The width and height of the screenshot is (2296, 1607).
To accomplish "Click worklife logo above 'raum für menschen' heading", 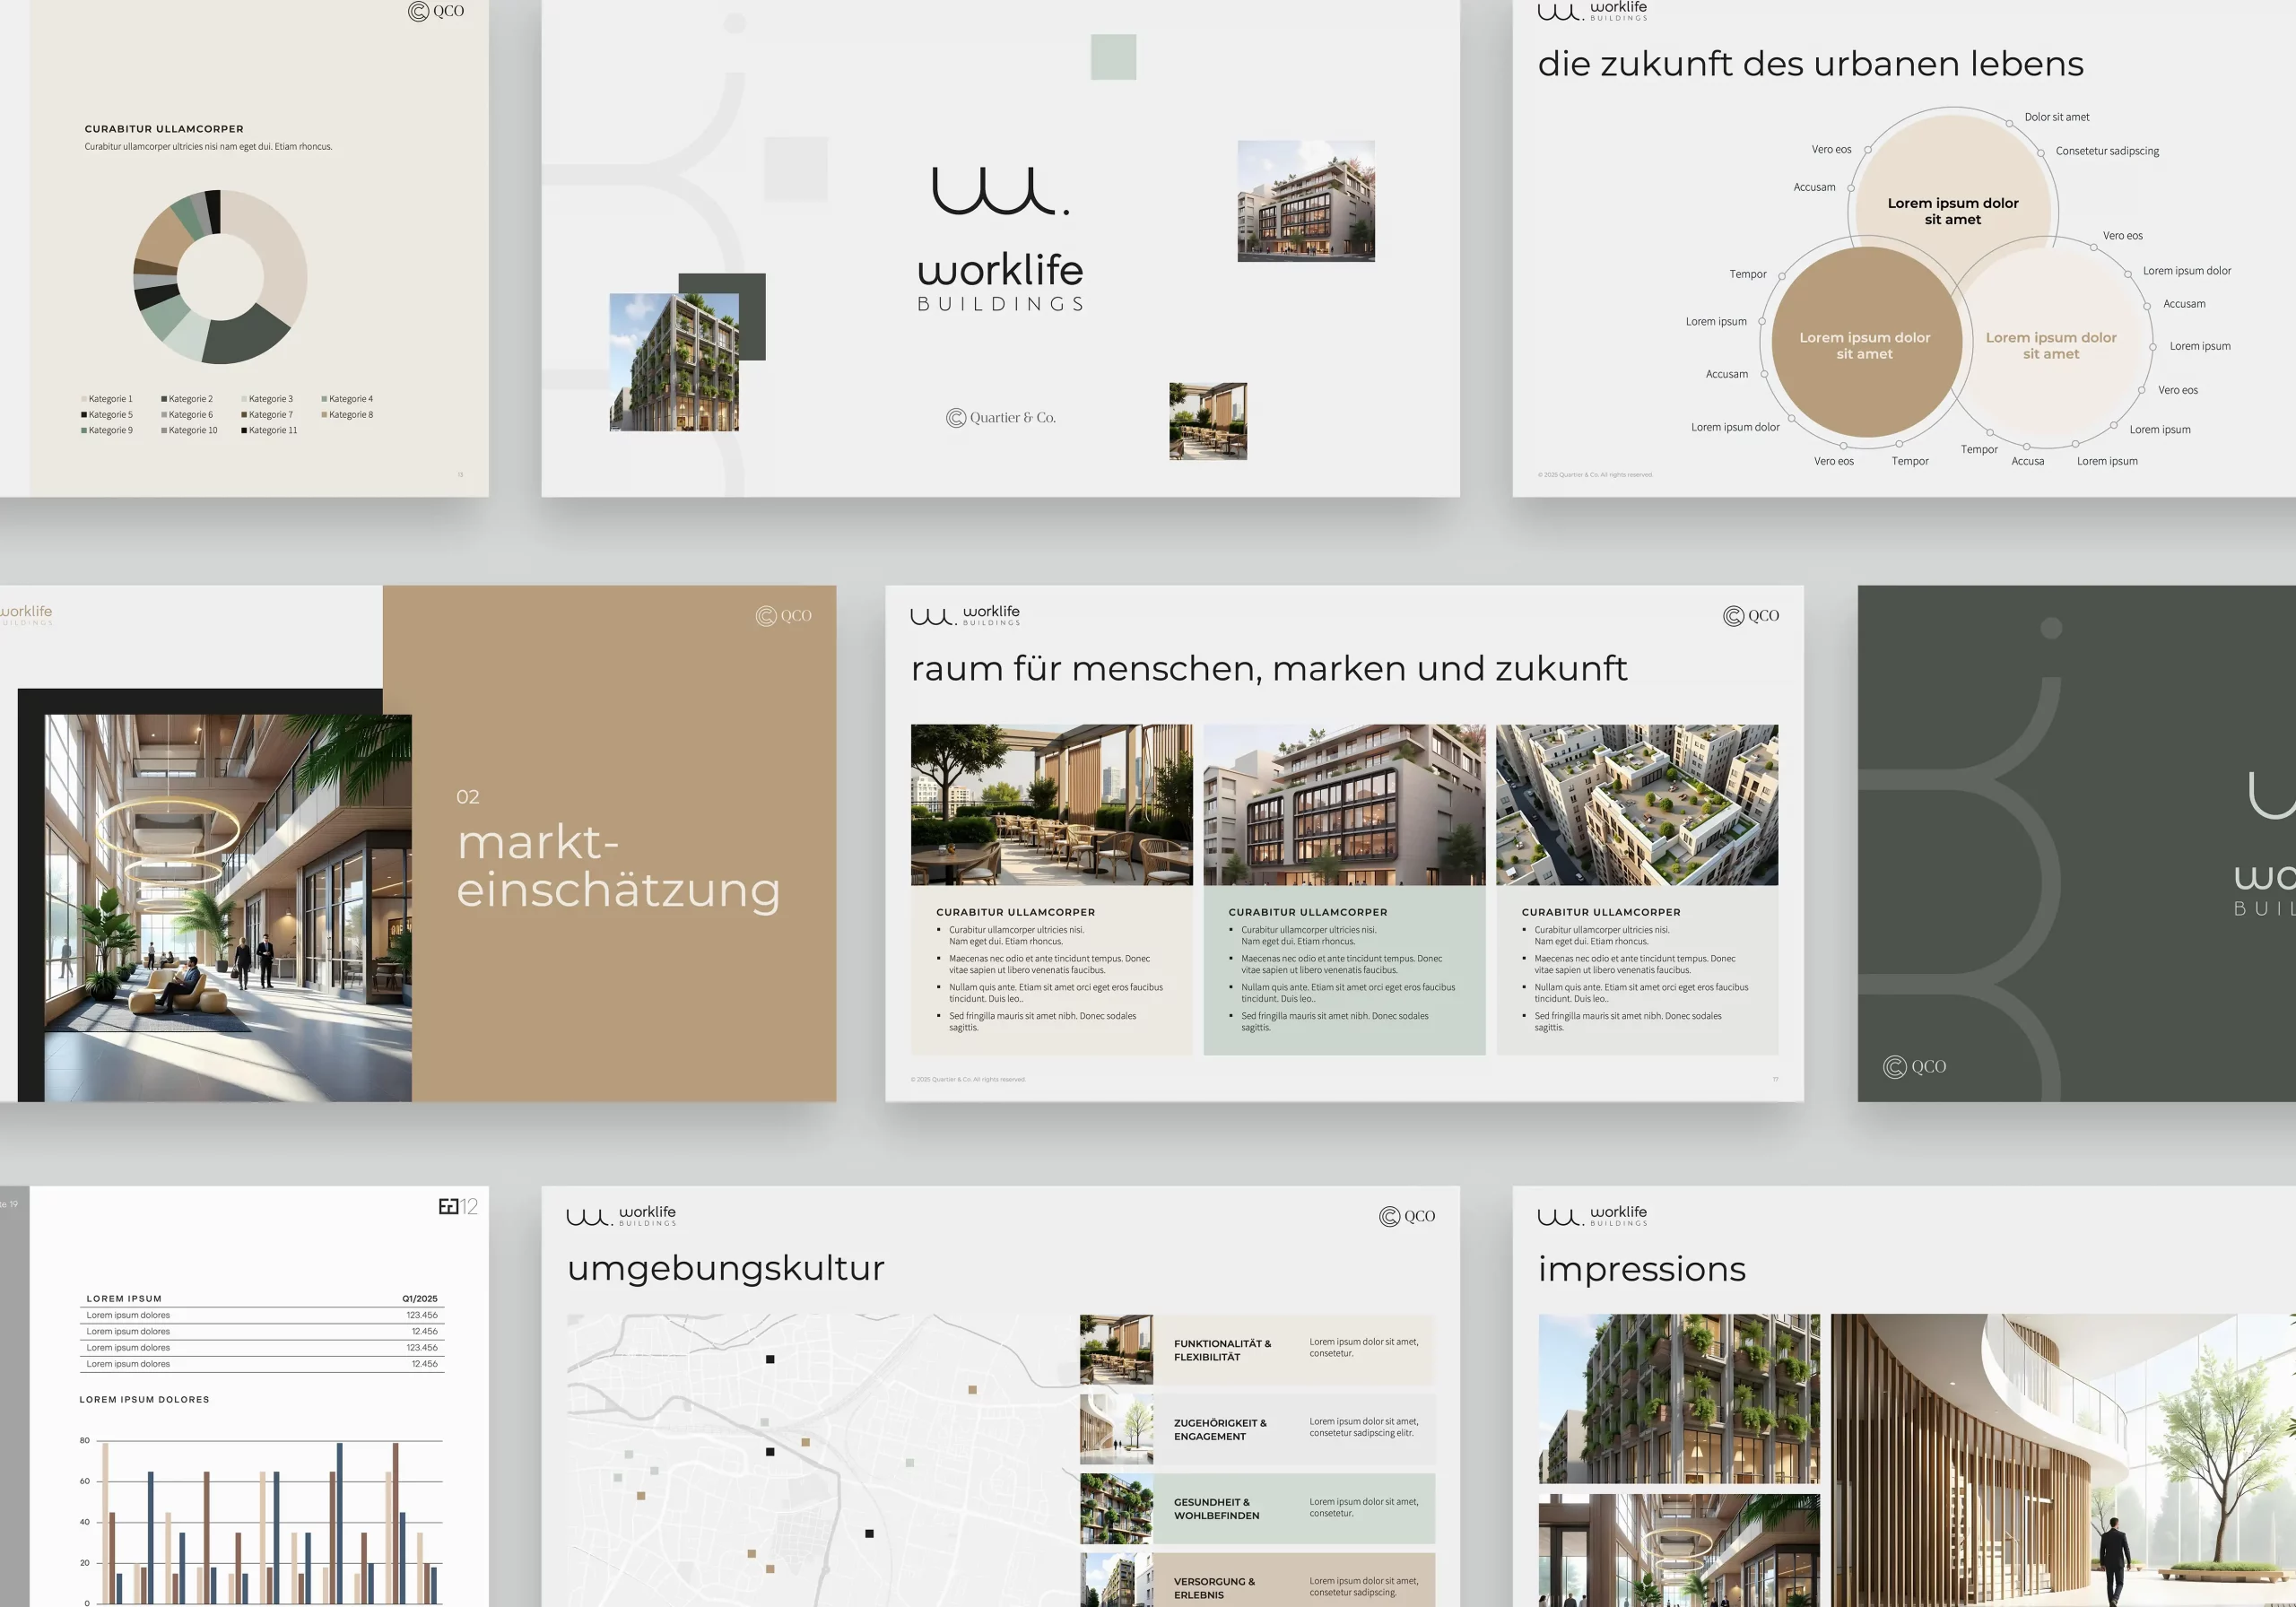I will [x=965, y=615].
